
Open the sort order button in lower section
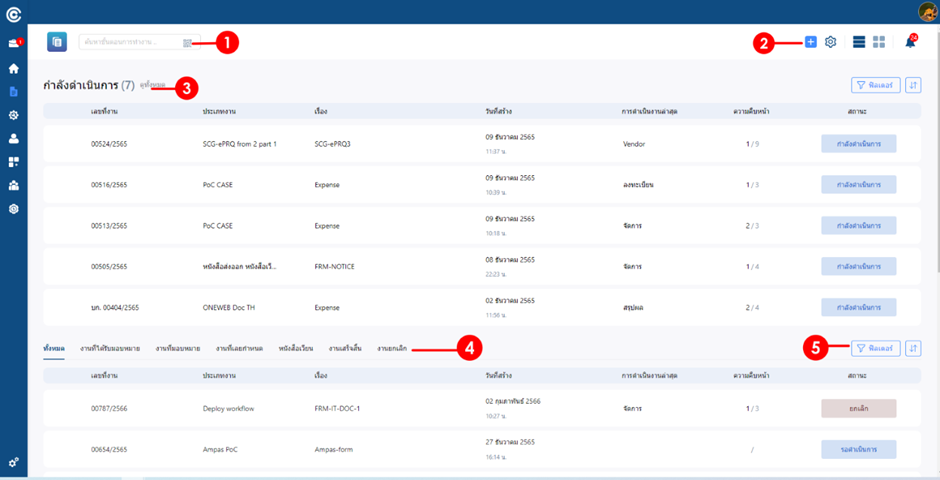[x=913, y=348]
